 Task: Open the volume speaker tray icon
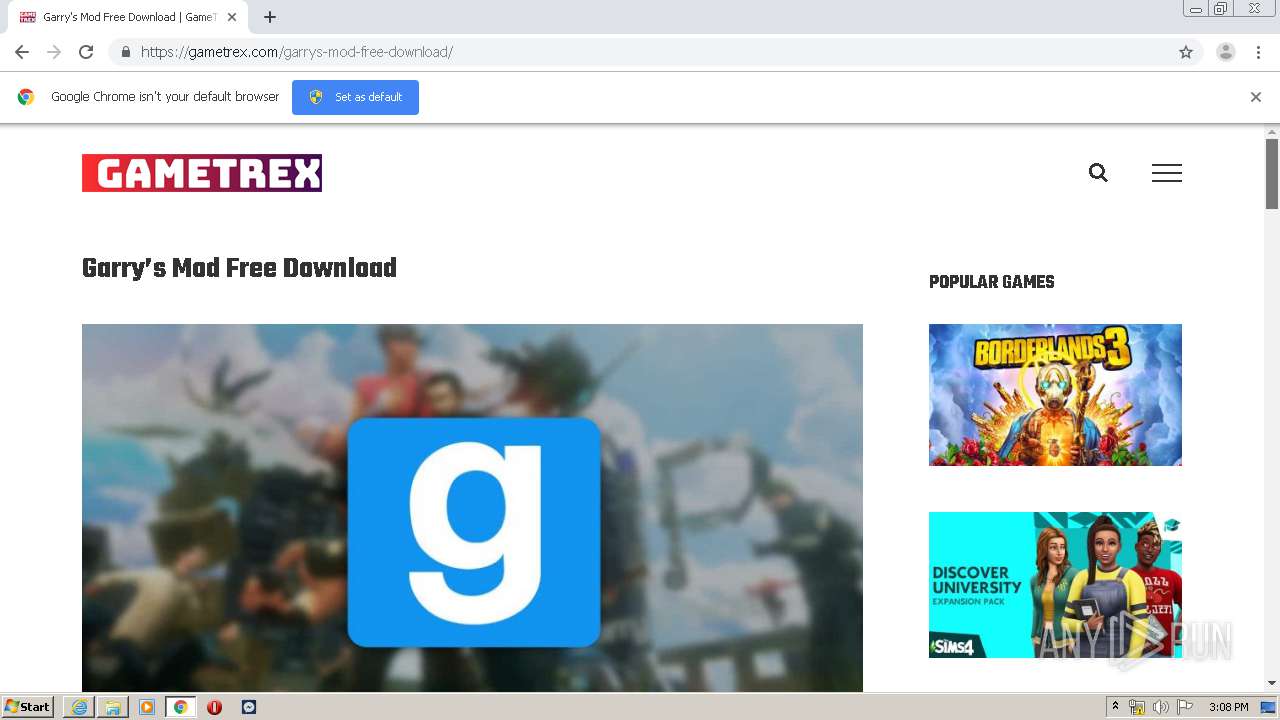(x=1161, y=707)
